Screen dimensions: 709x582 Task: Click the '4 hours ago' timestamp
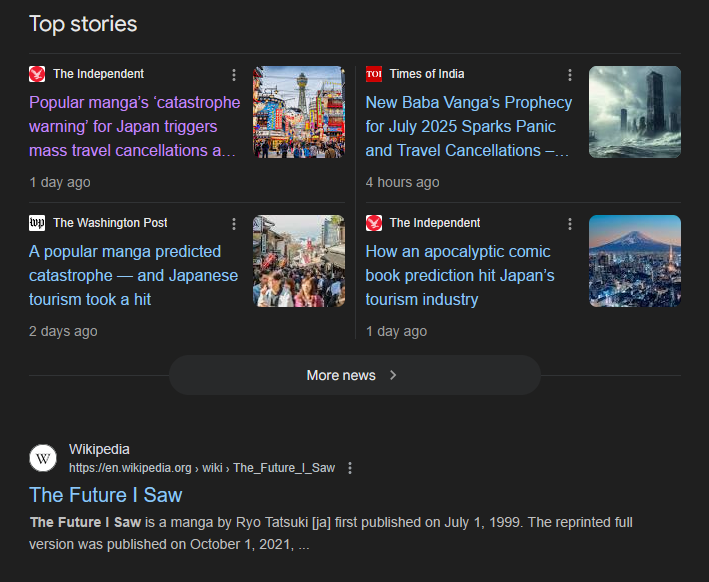(x=402, y=182)
